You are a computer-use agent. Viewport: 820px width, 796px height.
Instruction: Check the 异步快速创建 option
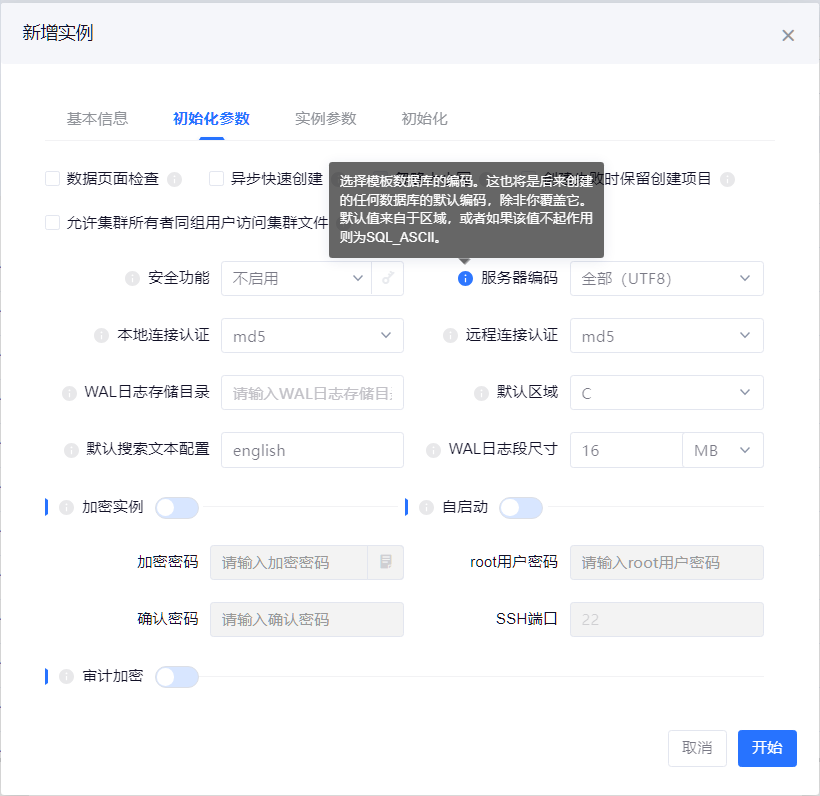click(217, 179)
